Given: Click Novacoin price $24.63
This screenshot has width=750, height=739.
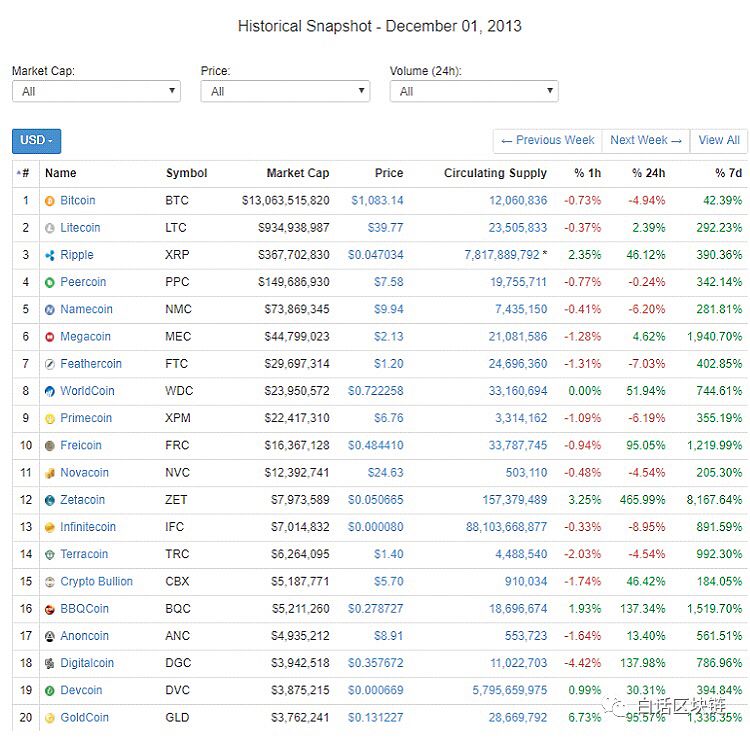Looking at the screenshot, I should [x=386, y=473].
